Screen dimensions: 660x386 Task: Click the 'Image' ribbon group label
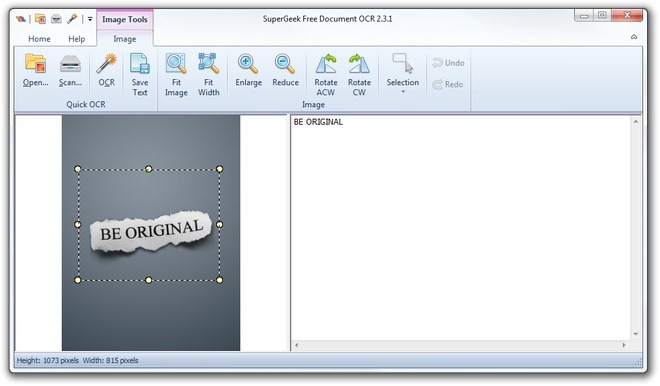313,104
